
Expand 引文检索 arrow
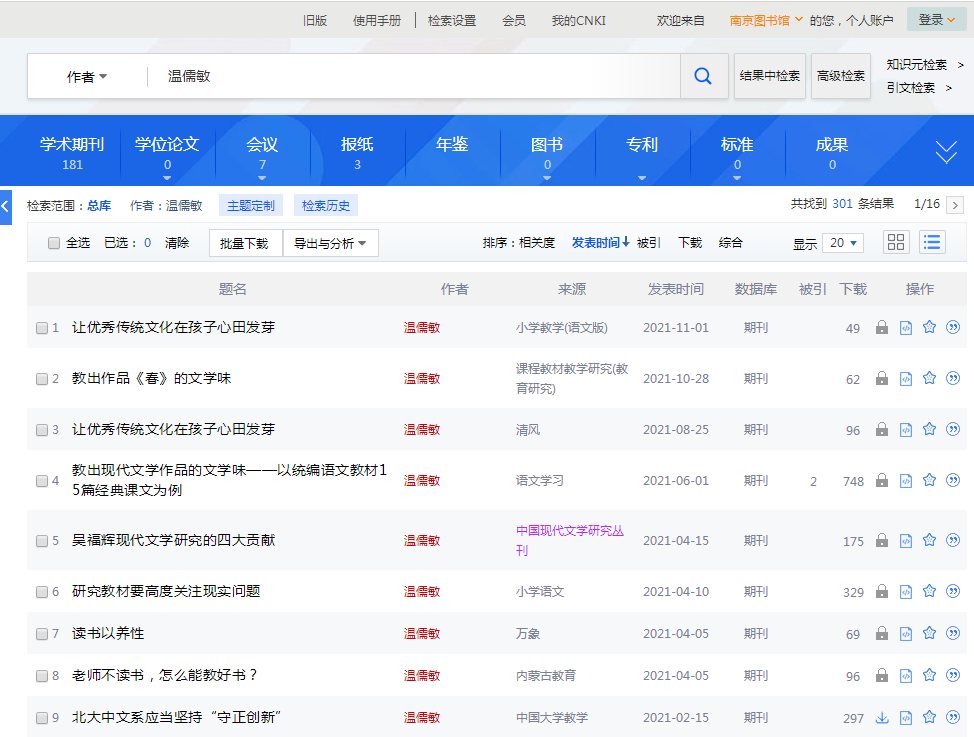pyautogui.click(x=949, y=88)
